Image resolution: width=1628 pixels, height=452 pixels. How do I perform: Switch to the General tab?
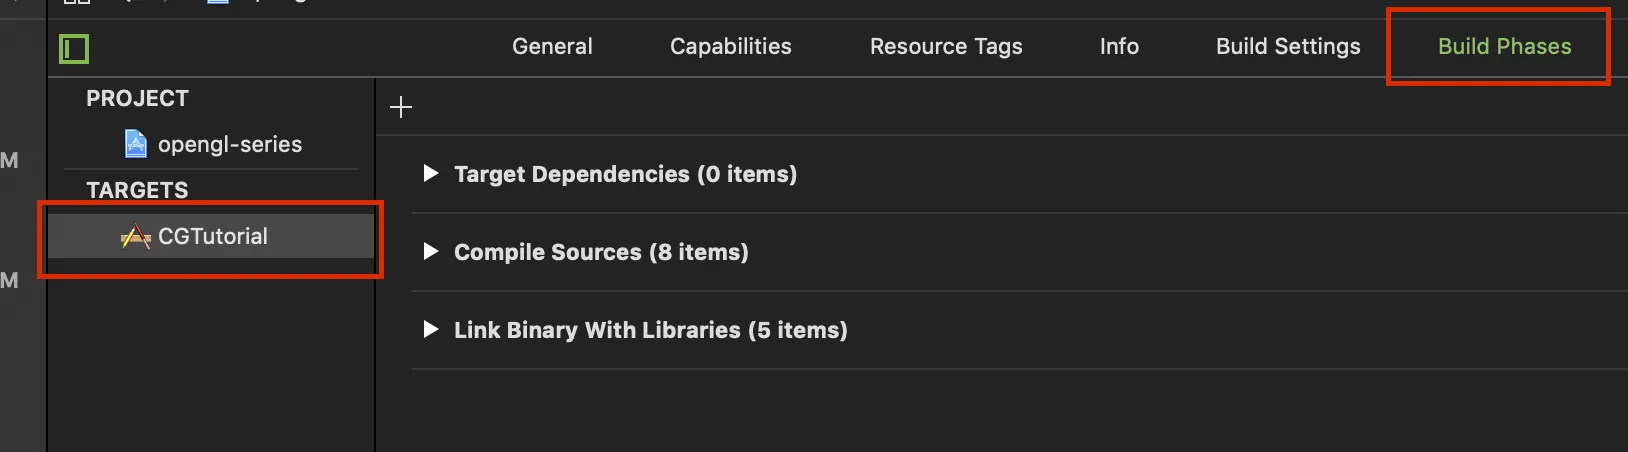pos(552,47)
